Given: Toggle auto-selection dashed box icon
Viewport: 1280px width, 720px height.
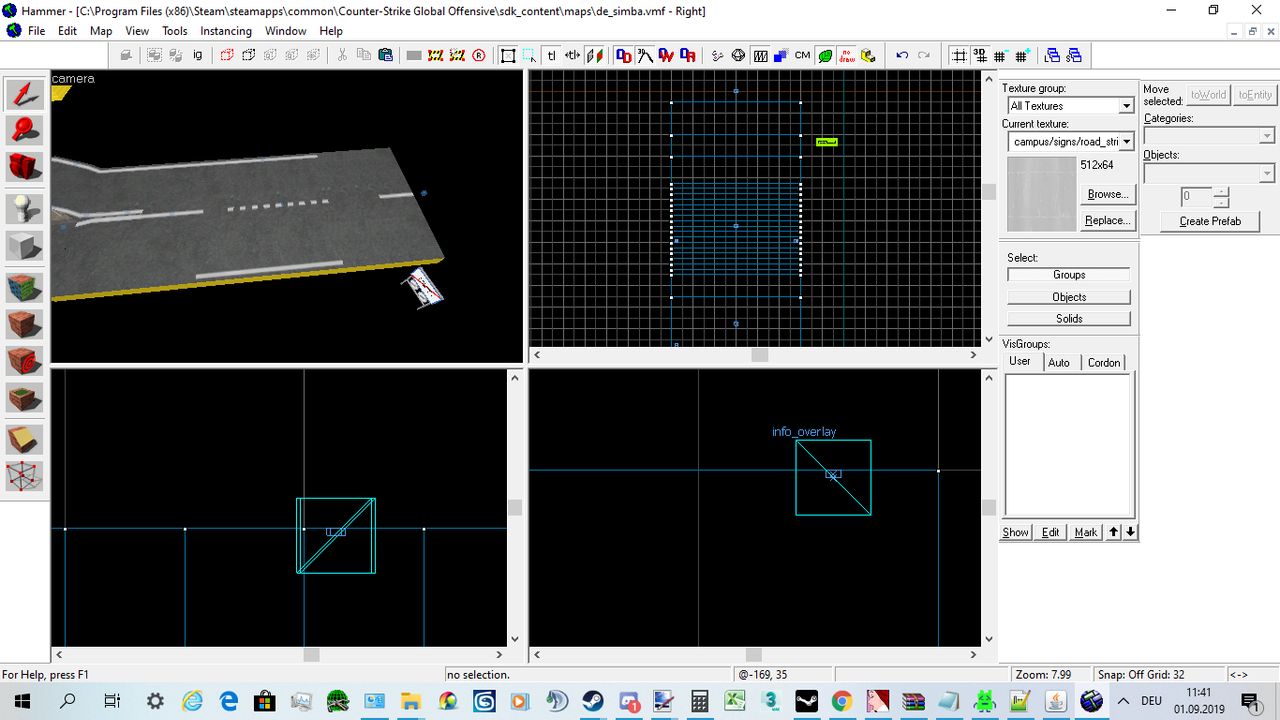Looking at the screenshot, I should point(530,56).
